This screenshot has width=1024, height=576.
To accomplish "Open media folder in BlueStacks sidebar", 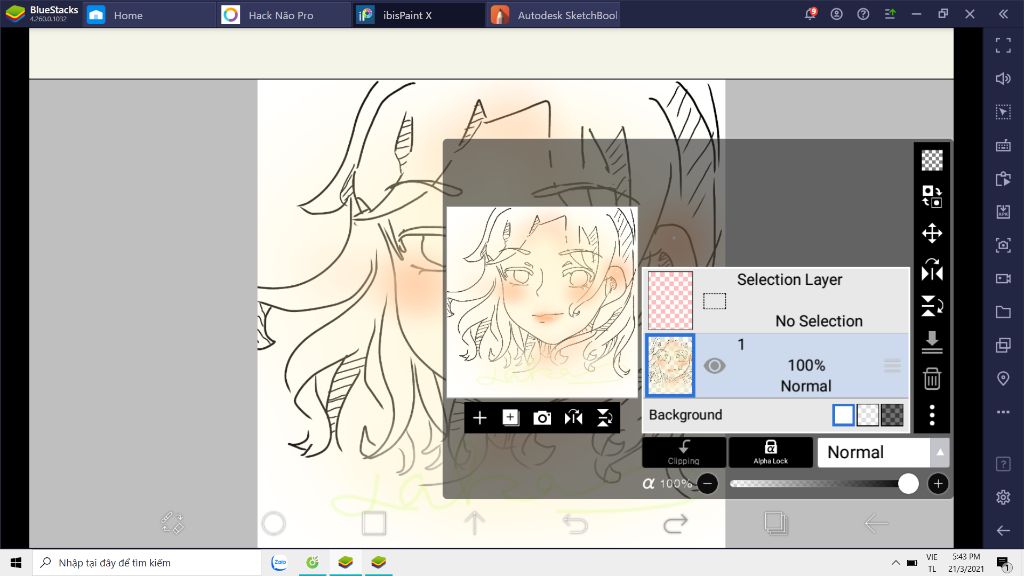I will (x=1003, y=312).
